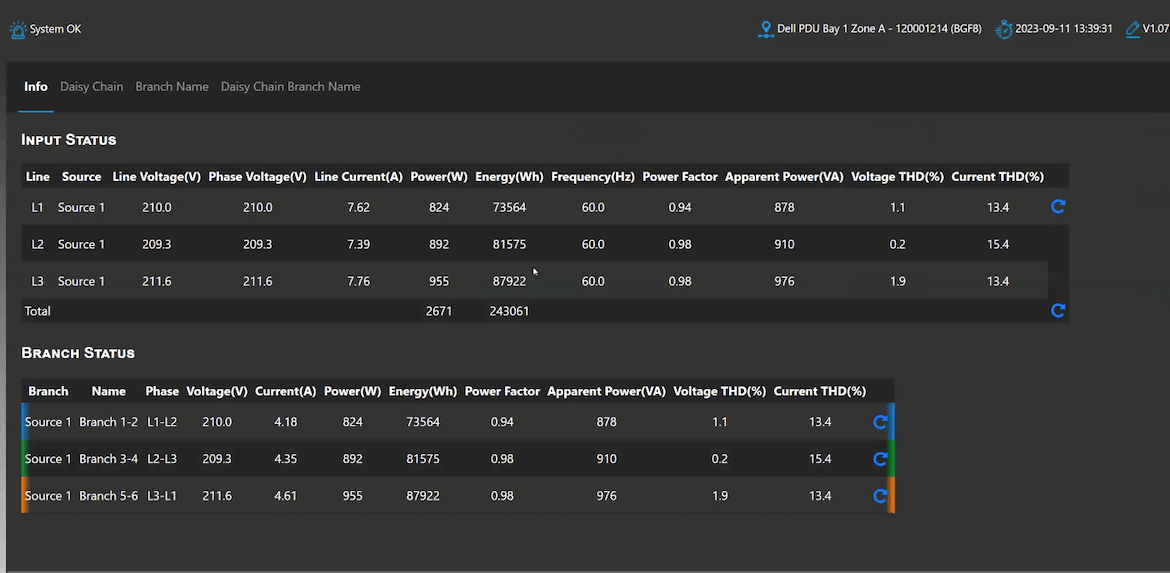Screen dimensions: 1170x573
Task: Click the location pin icon near the PDU name
Action: pyautogui.click(x=765, y=30)
